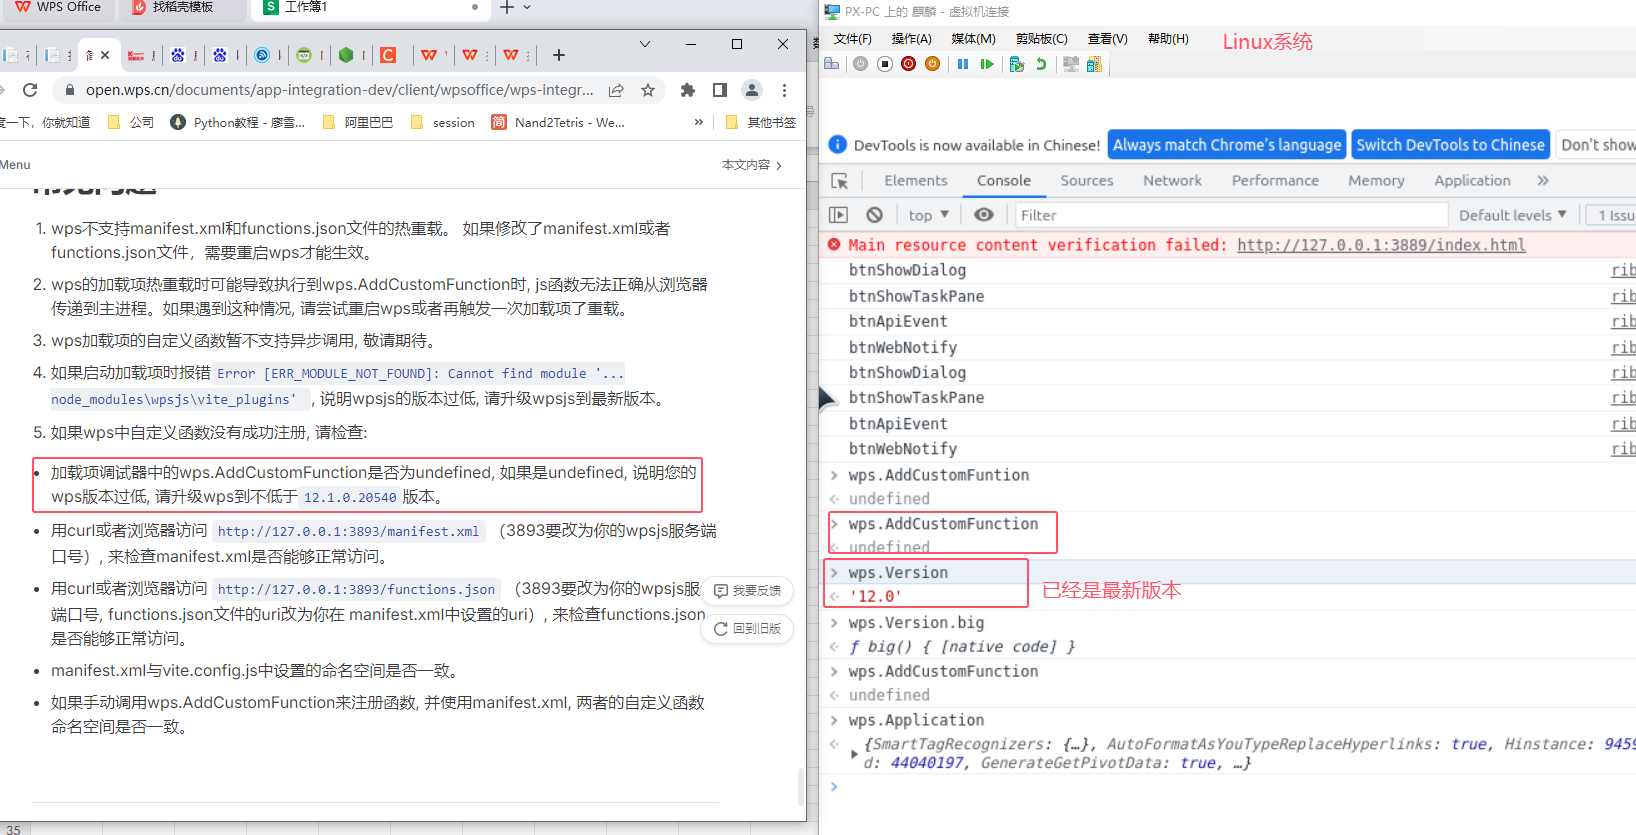Screen dimensions: 1636x835
Task: Switch to the DevTools Network tab
Action: [x=1172, y=181]
